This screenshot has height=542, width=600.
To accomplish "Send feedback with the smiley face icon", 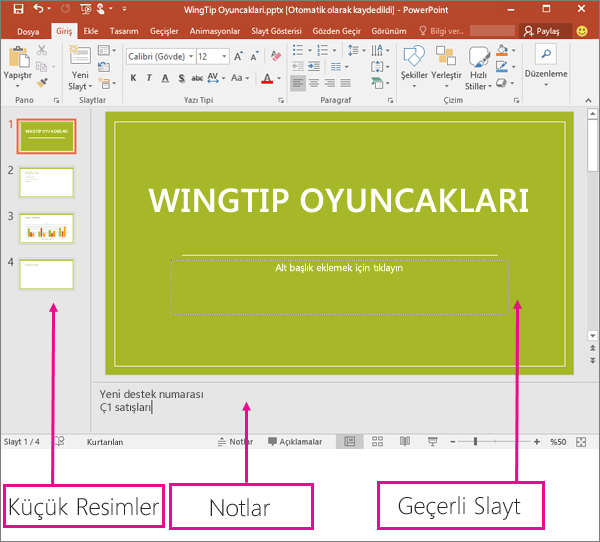I will [582, 31].
